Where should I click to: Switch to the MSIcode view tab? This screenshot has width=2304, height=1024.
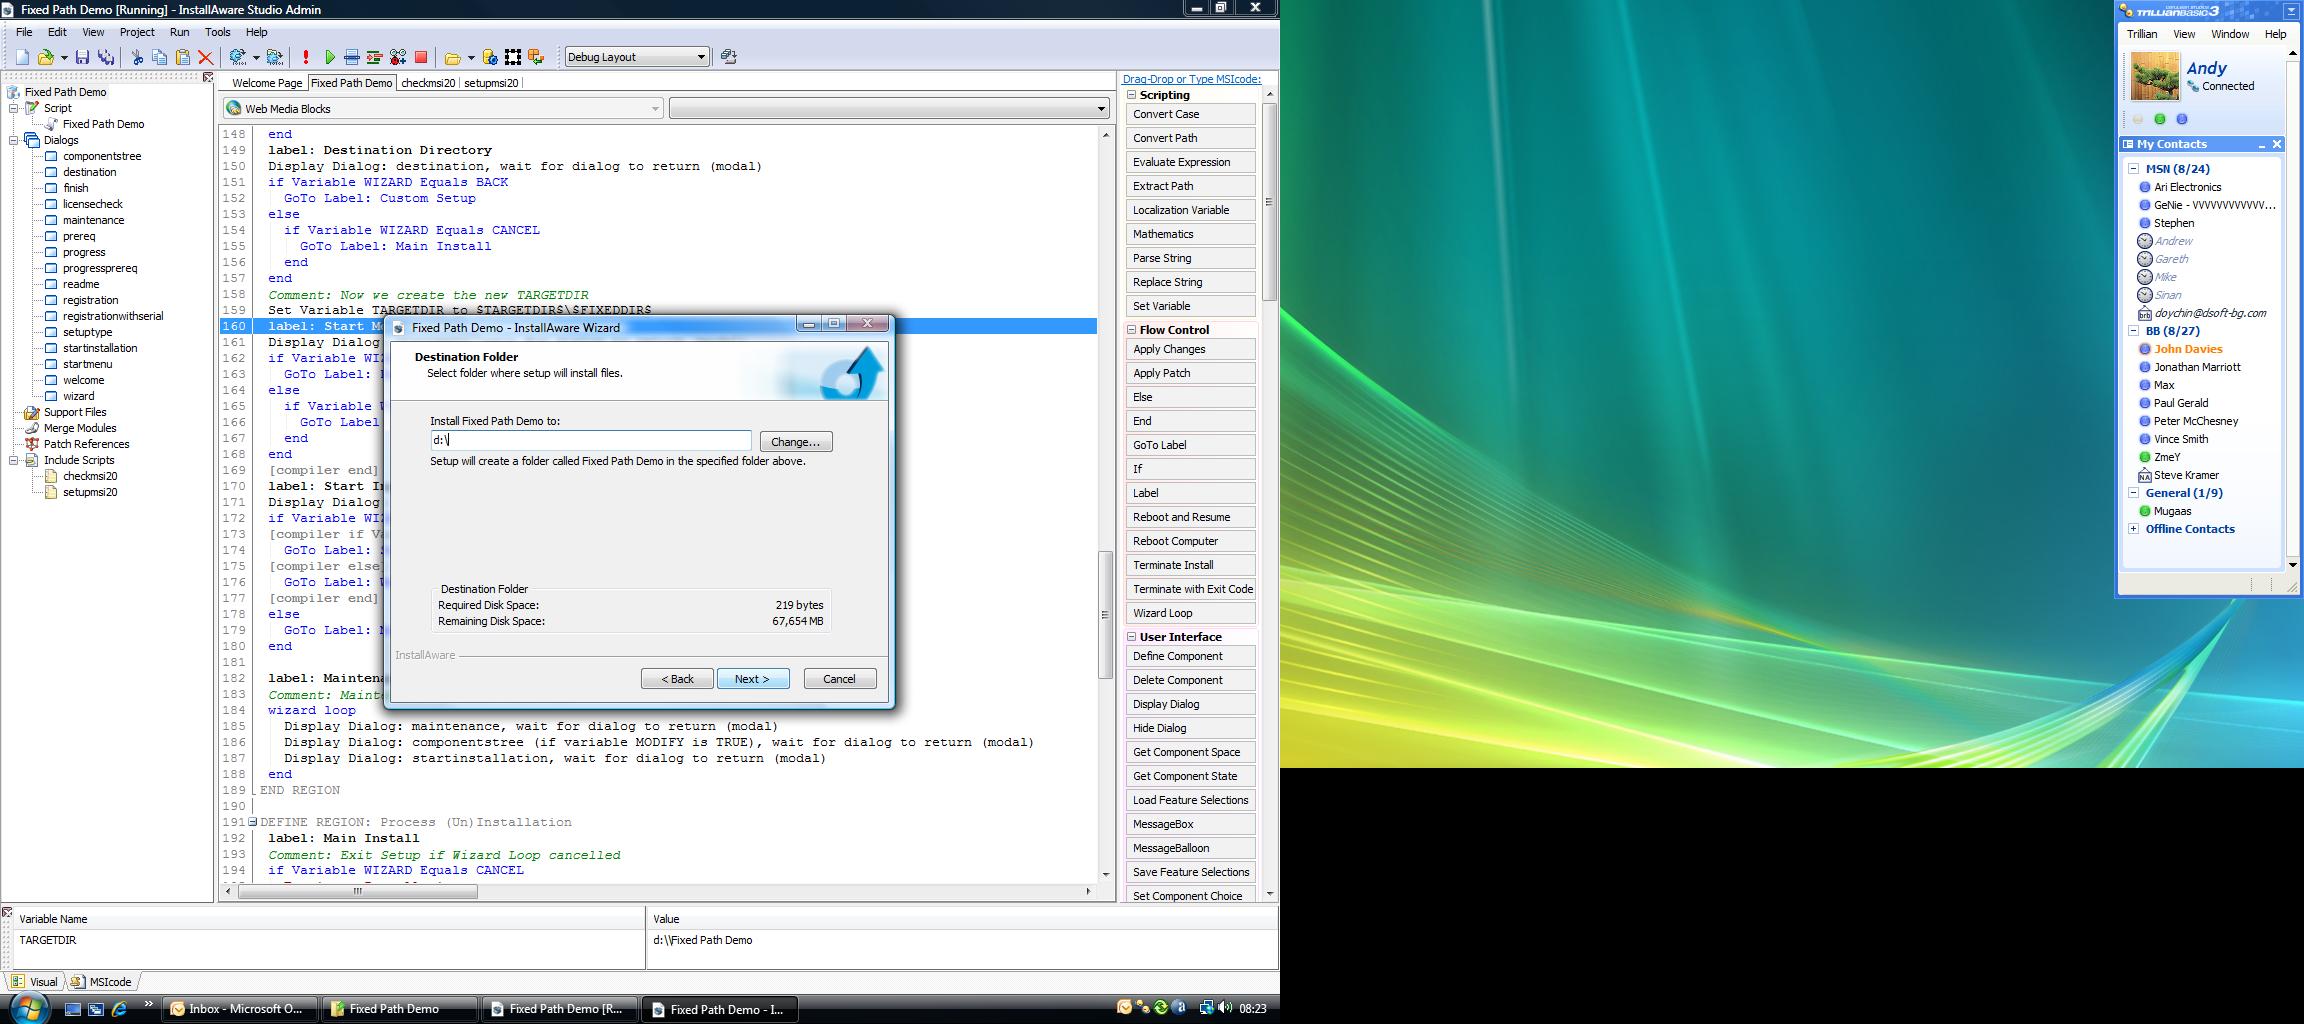click(104, 982)
